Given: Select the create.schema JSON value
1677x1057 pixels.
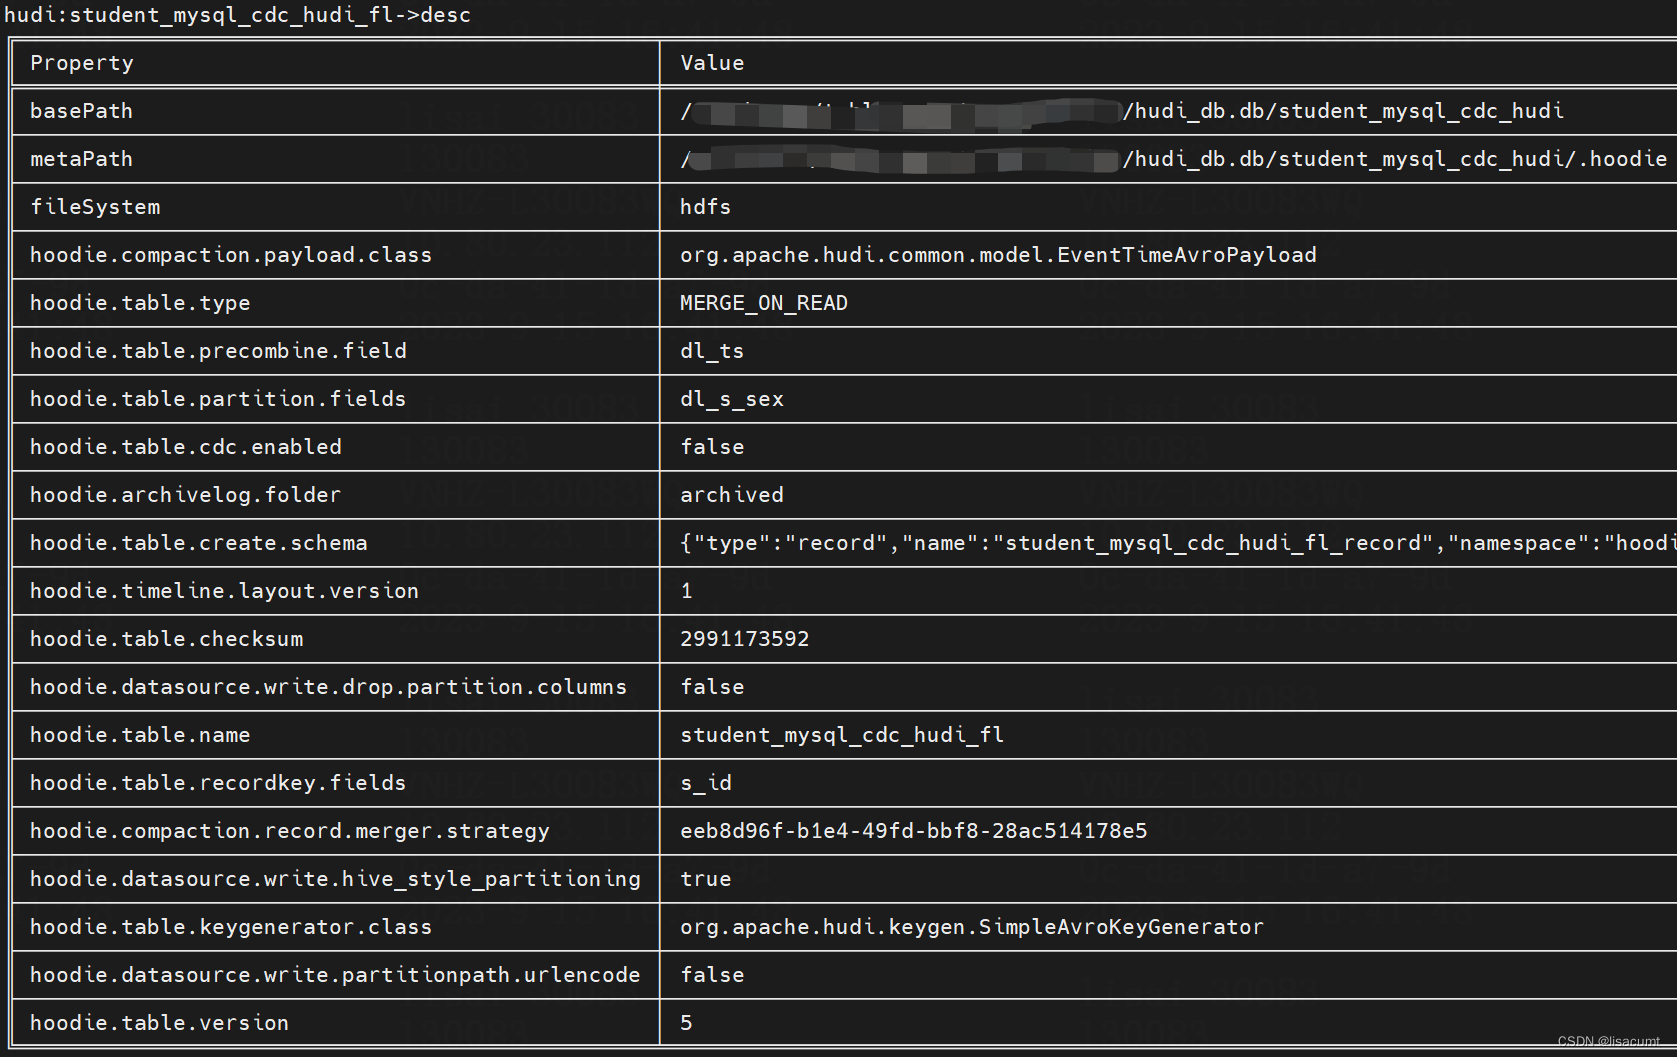Looking at the screenshot, I should click(1178, 543).
